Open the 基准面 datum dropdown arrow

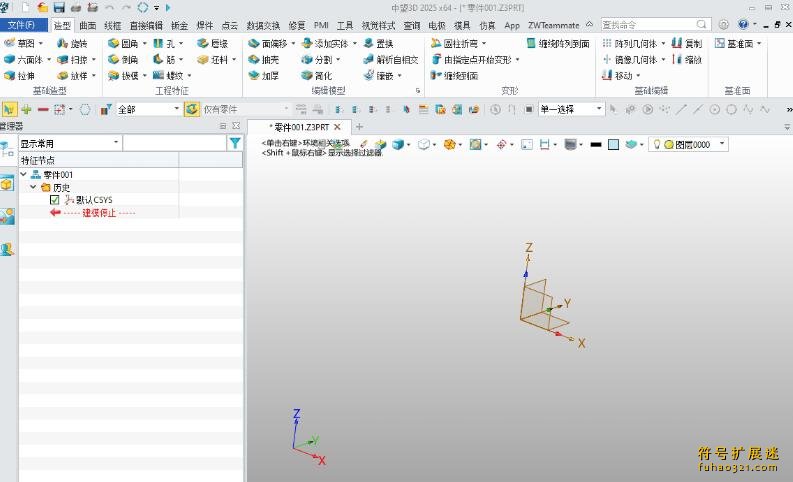click(x=759, y=43)
